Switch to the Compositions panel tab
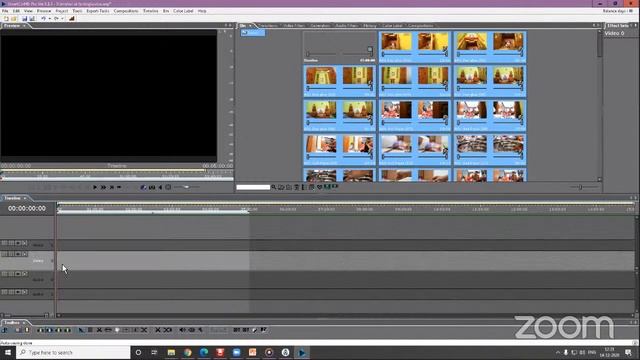640x360 pixels. [x=420, y=26]
